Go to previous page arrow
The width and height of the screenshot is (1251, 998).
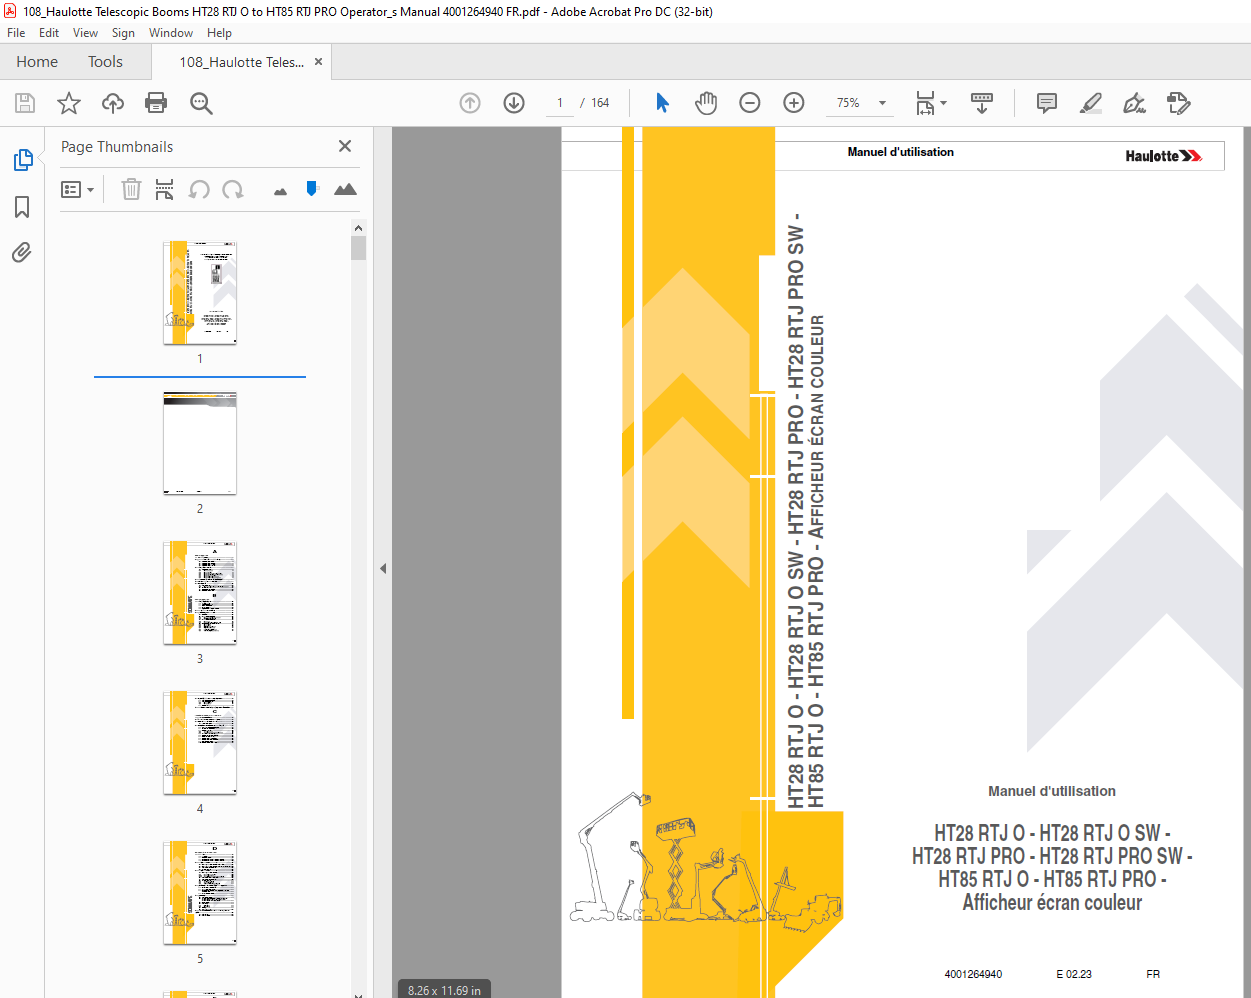pos(470,103)
